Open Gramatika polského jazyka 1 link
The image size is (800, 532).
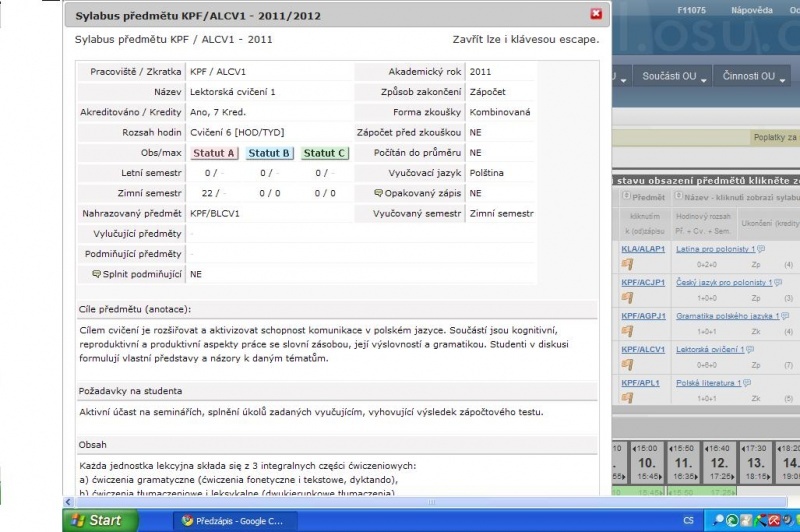pos(712,316)
